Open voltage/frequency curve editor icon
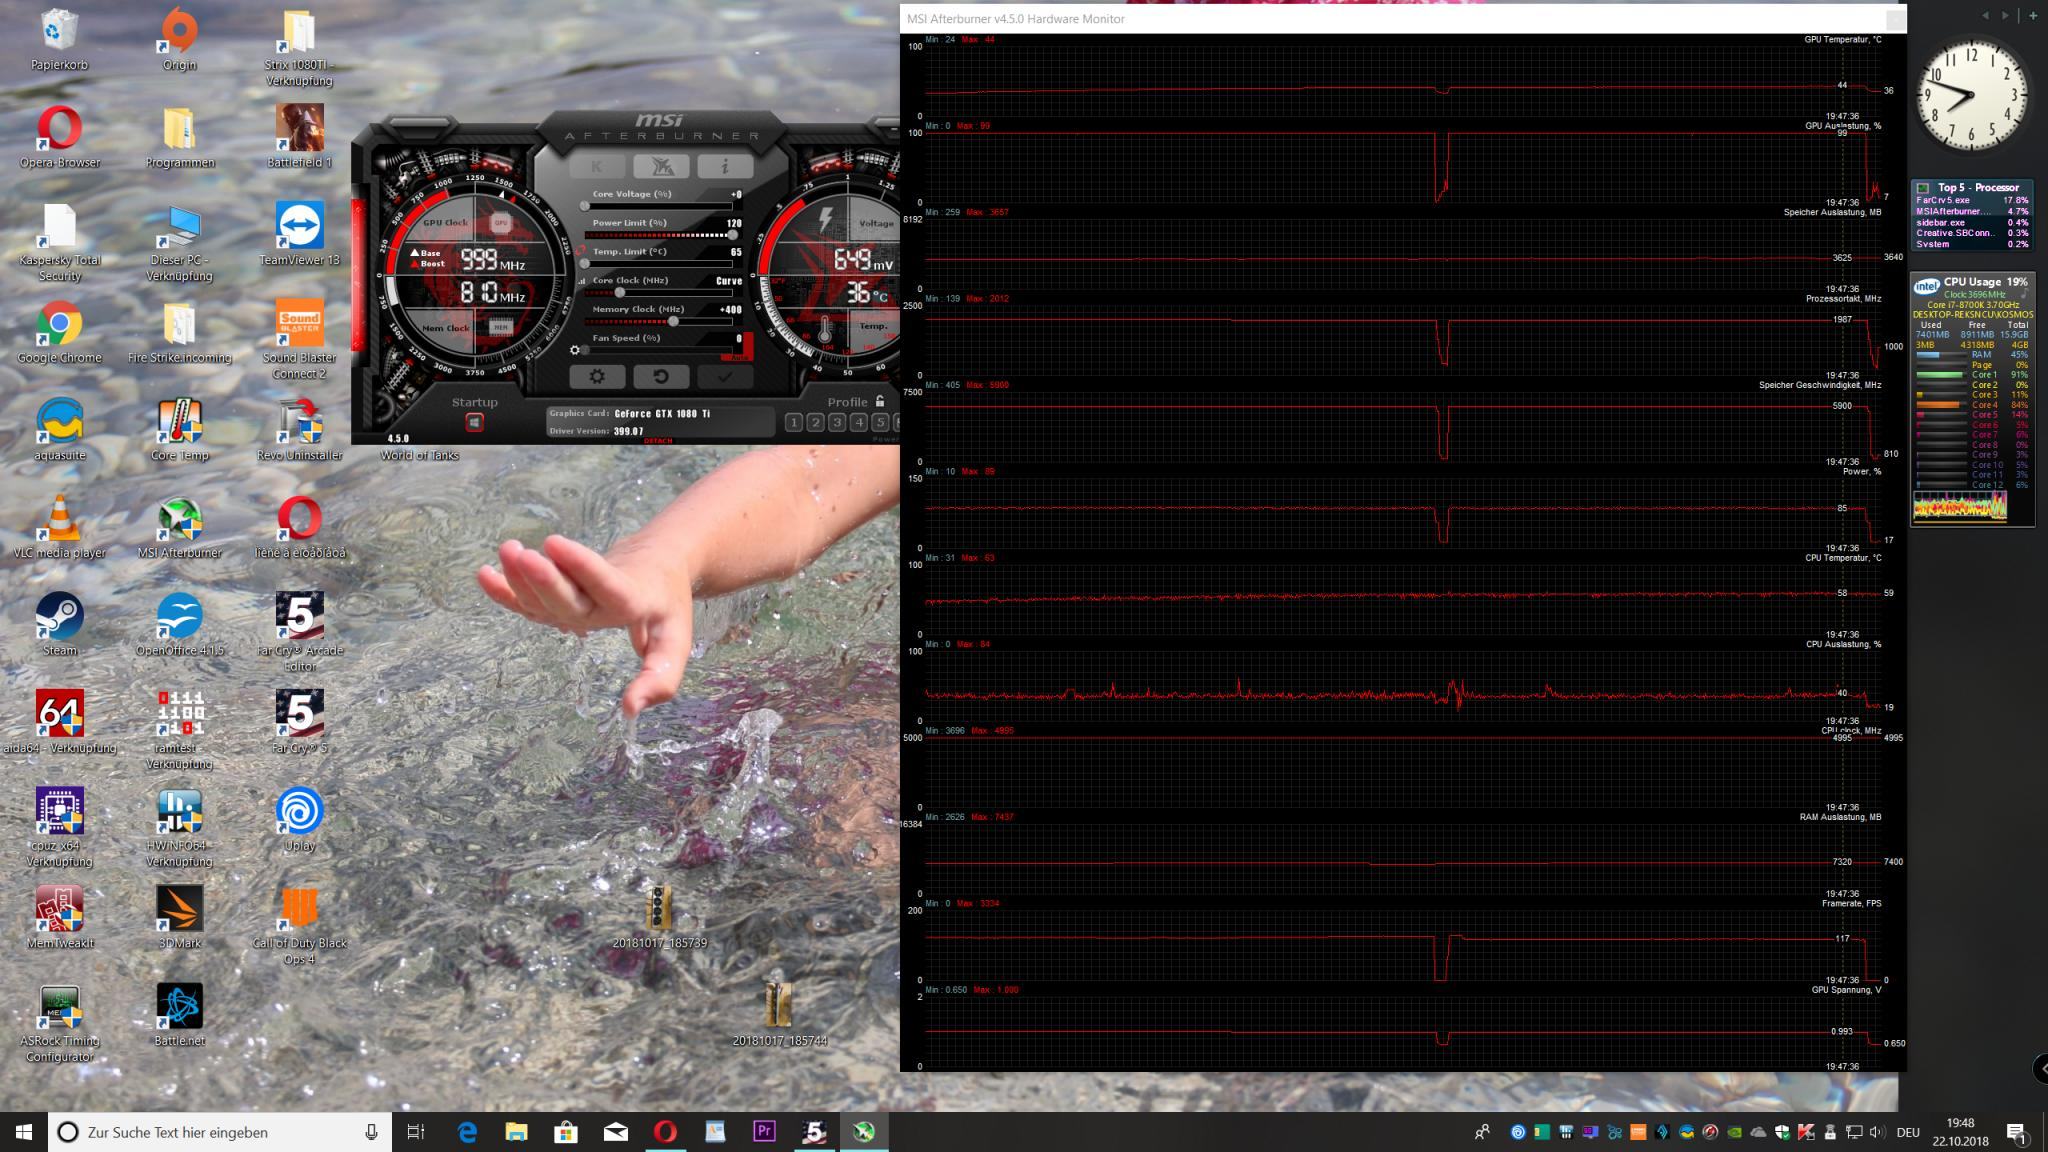 582,281
